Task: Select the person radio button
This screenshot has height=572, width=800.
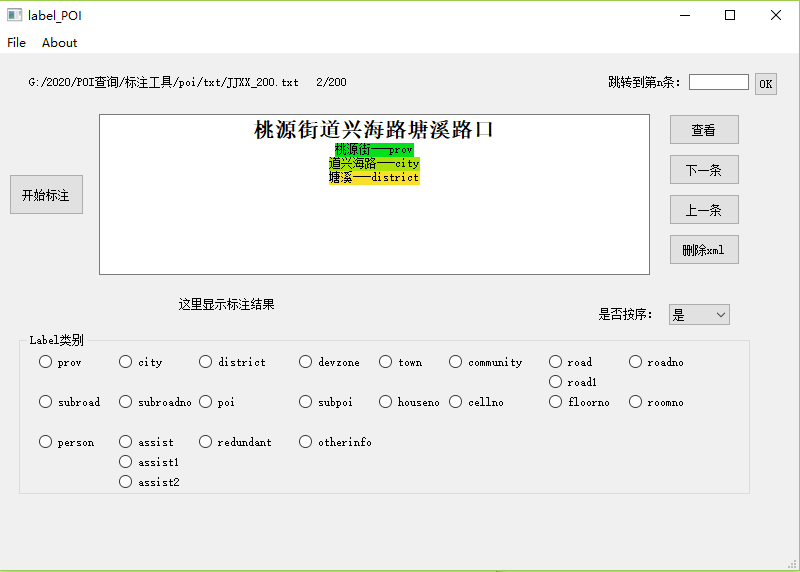Action: coord(66,442)
